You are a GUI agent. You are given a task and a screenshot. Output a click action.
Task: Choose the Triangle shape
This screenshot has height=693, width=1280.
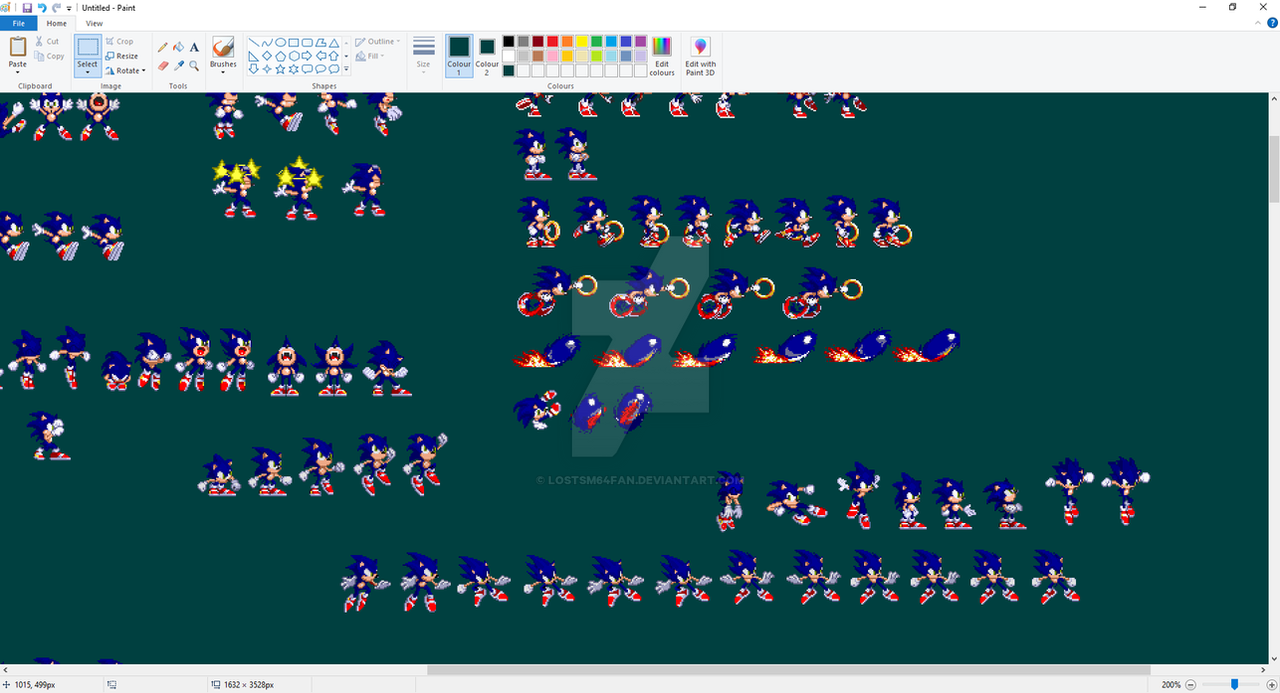(333, 43)
